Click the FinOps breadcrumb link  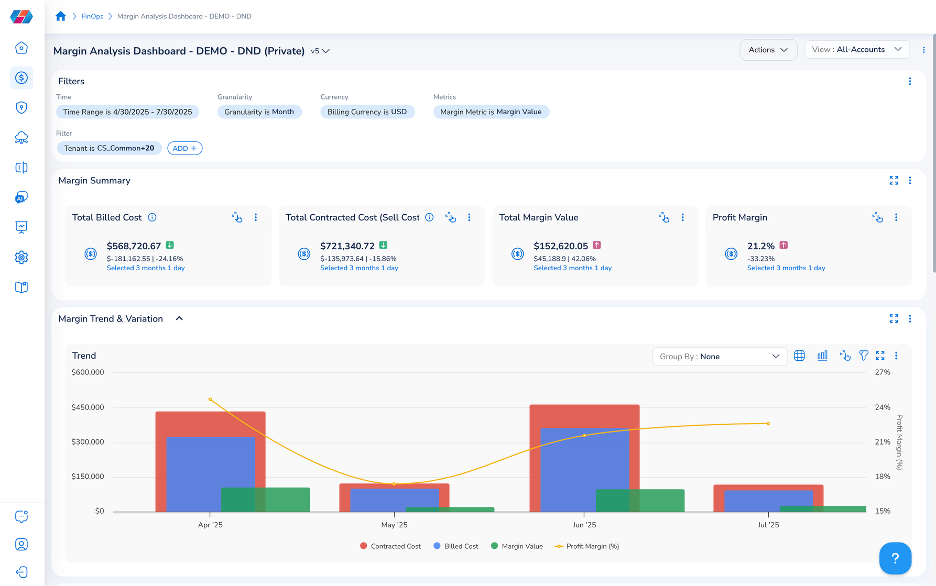click(92, 16)
